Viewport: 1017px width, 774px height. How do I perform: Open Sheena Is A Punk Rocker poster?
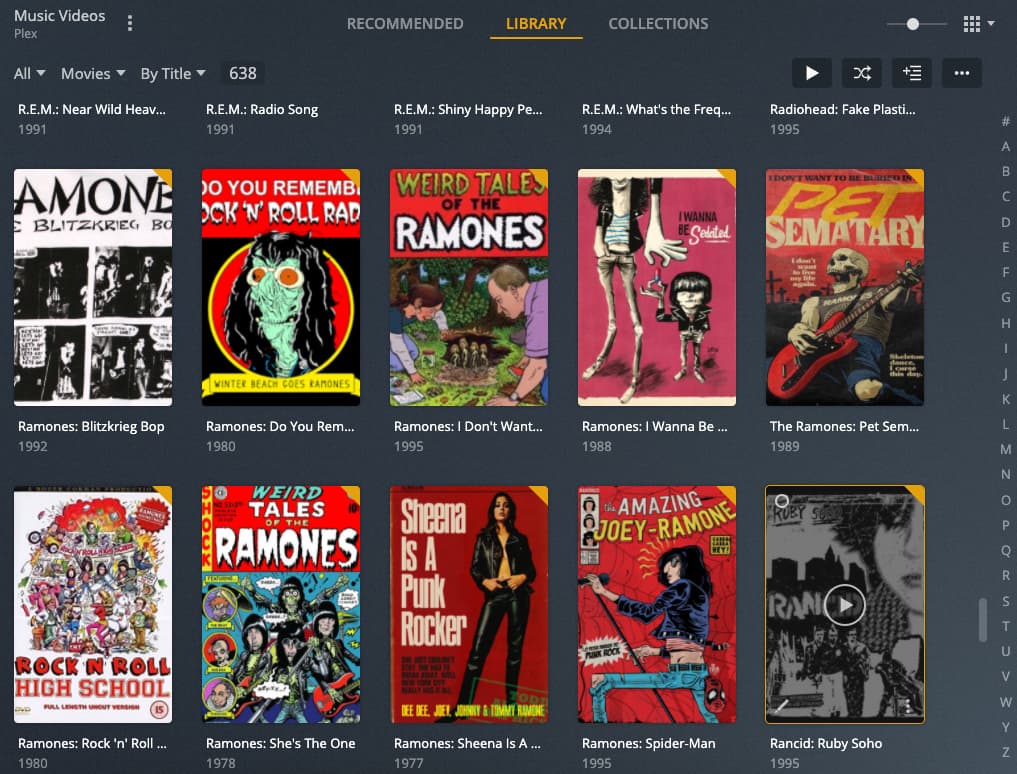point(469,605)
